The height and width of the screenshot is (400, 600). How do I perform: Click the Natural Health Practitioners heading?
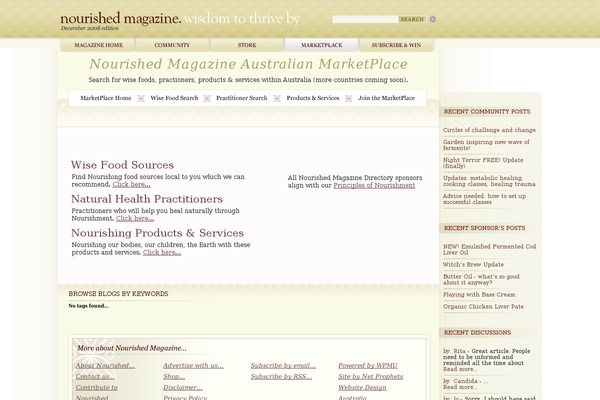coord(147,199)
